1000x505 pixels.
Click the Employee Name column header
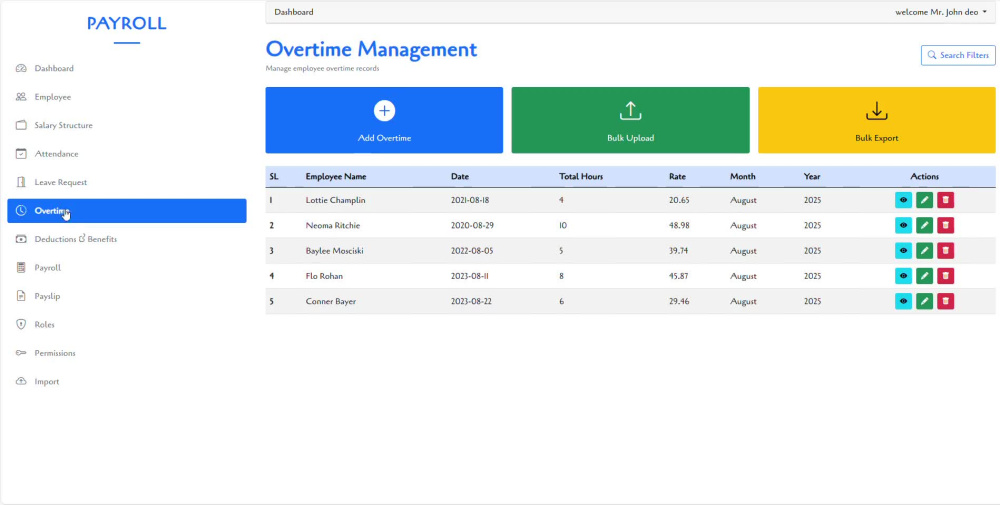tap(335, 177)
